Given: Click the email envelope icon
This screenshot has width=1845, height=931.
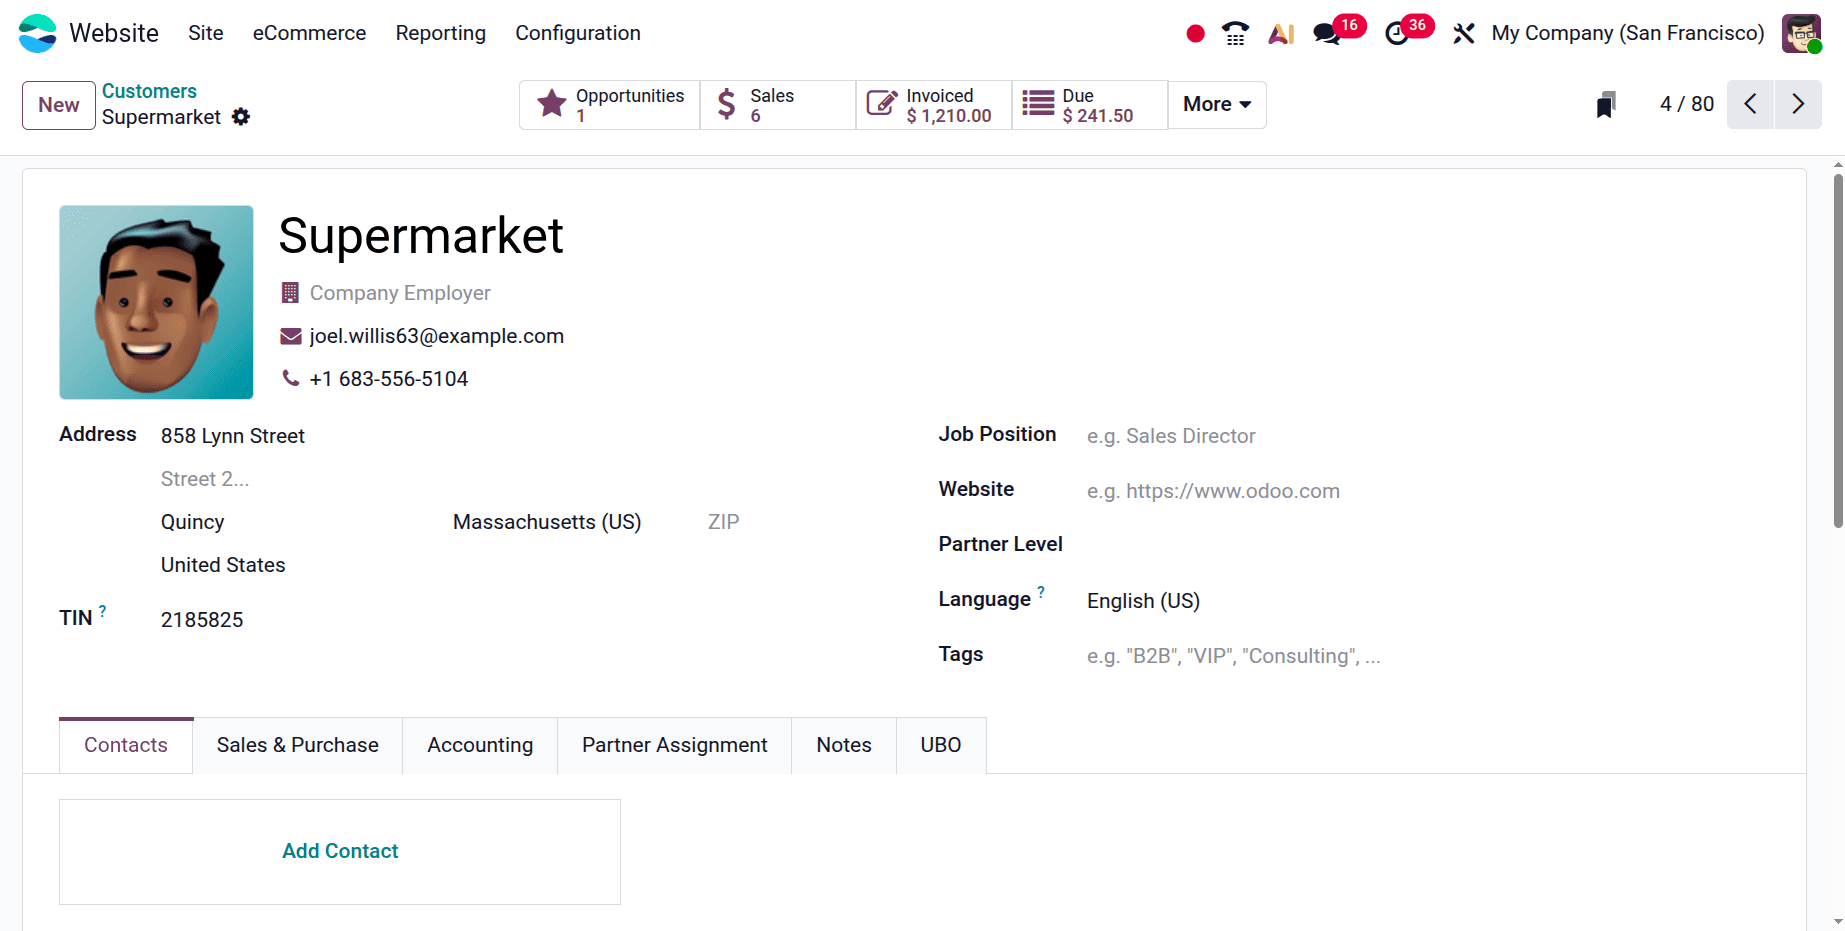Looking at the screenshot, I should pyautogui.click(x=291, y=336).
